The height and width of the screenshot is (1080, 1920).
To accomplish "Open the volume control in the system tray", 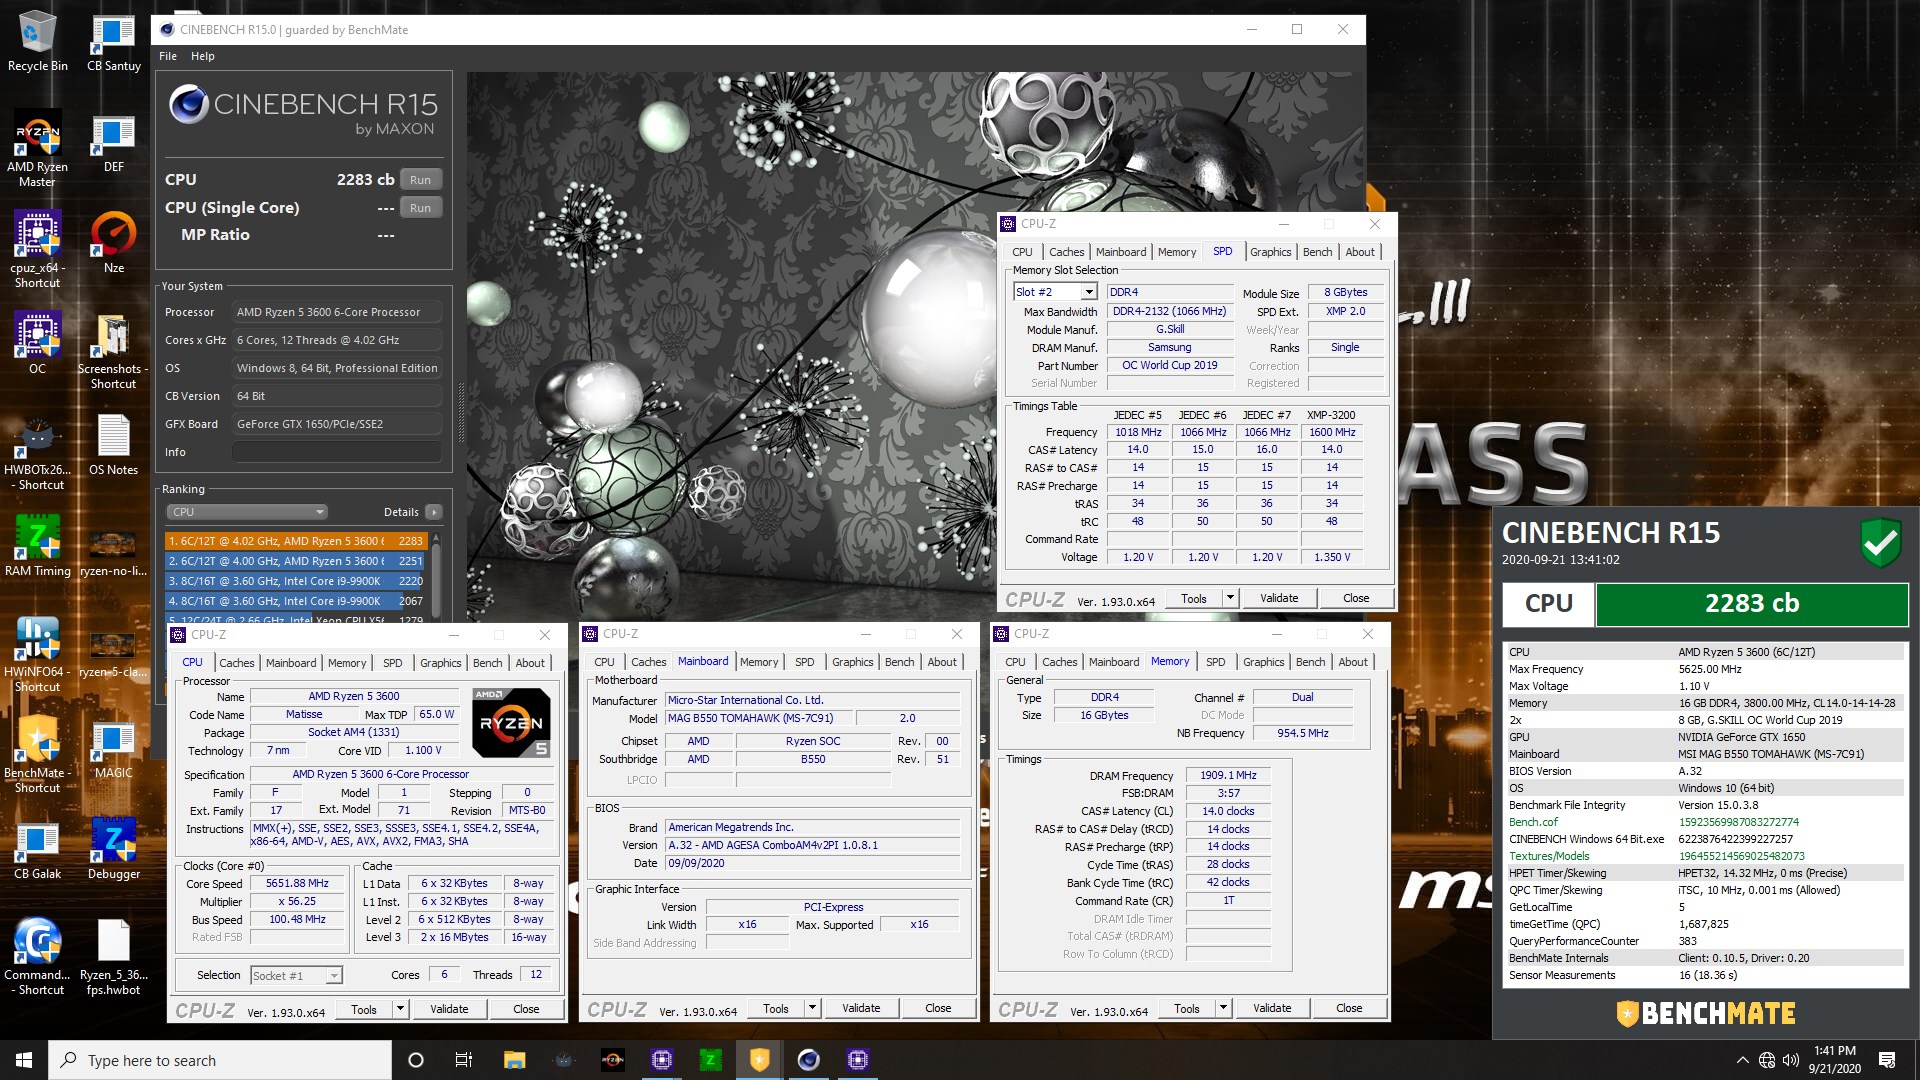I will 1790,1060.
